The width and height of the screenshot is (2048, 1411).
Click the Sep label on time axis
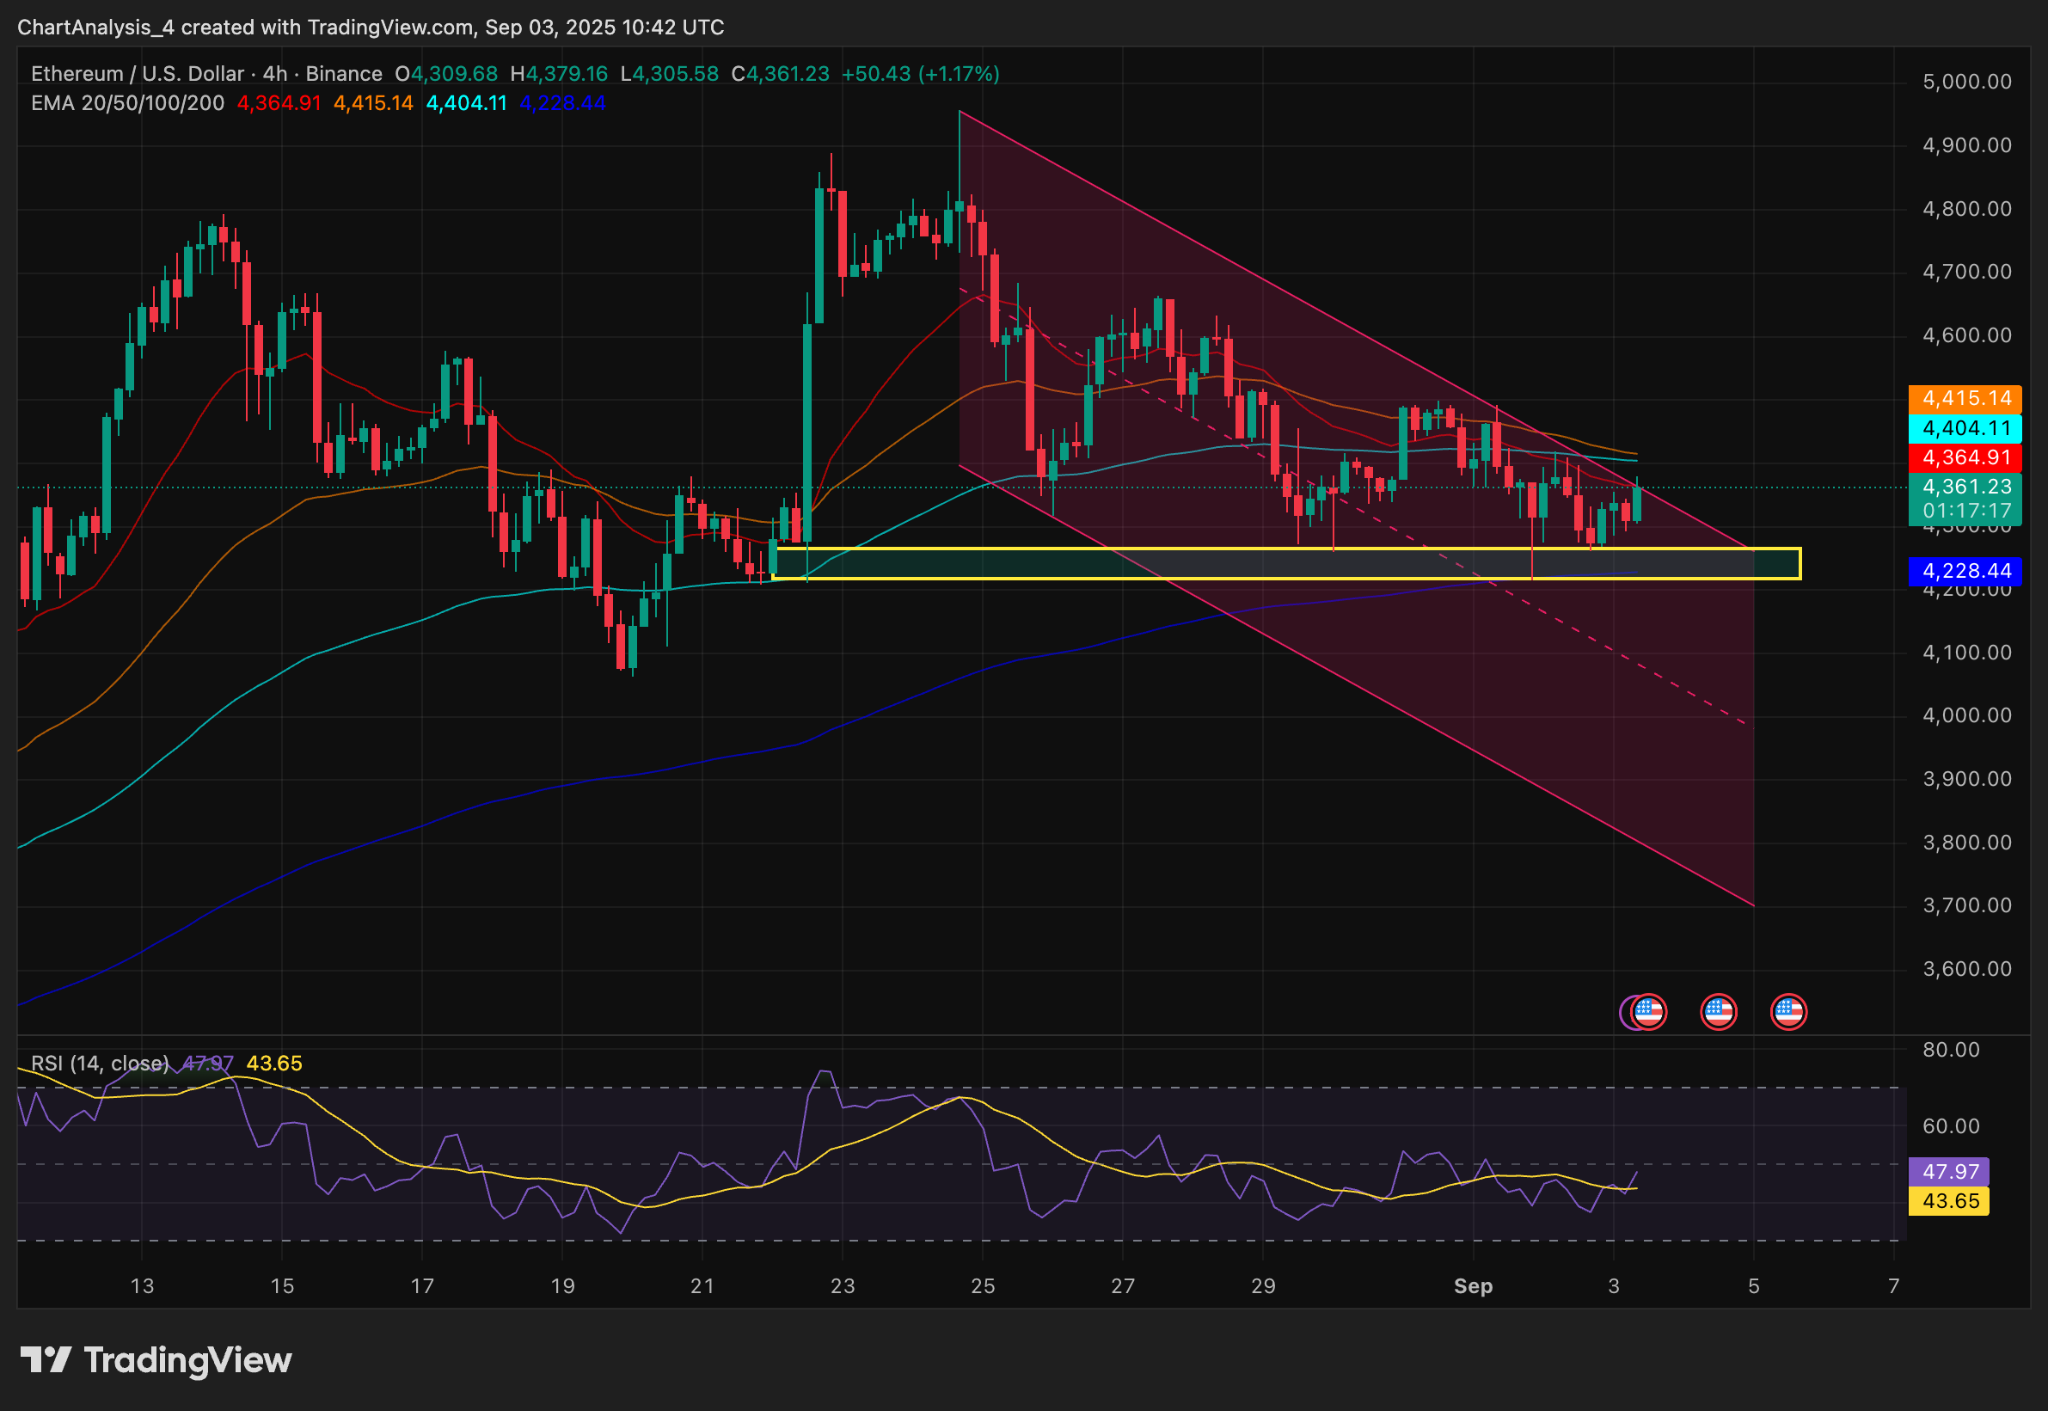pos(1473,1286)
